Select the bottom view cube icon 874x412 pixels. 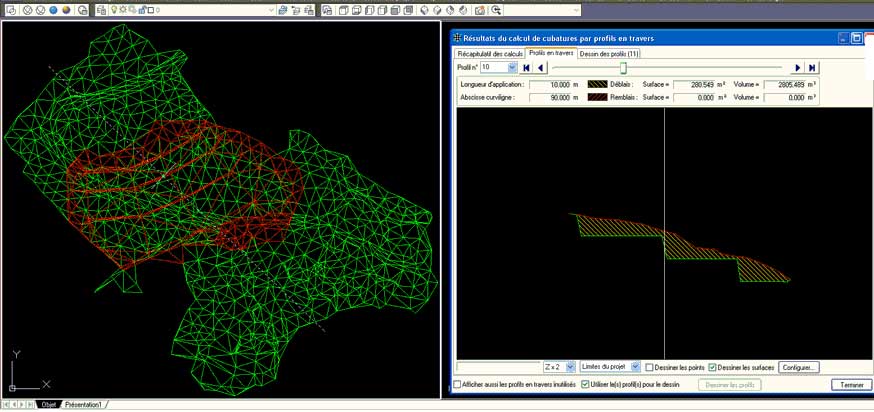point(356,10)
